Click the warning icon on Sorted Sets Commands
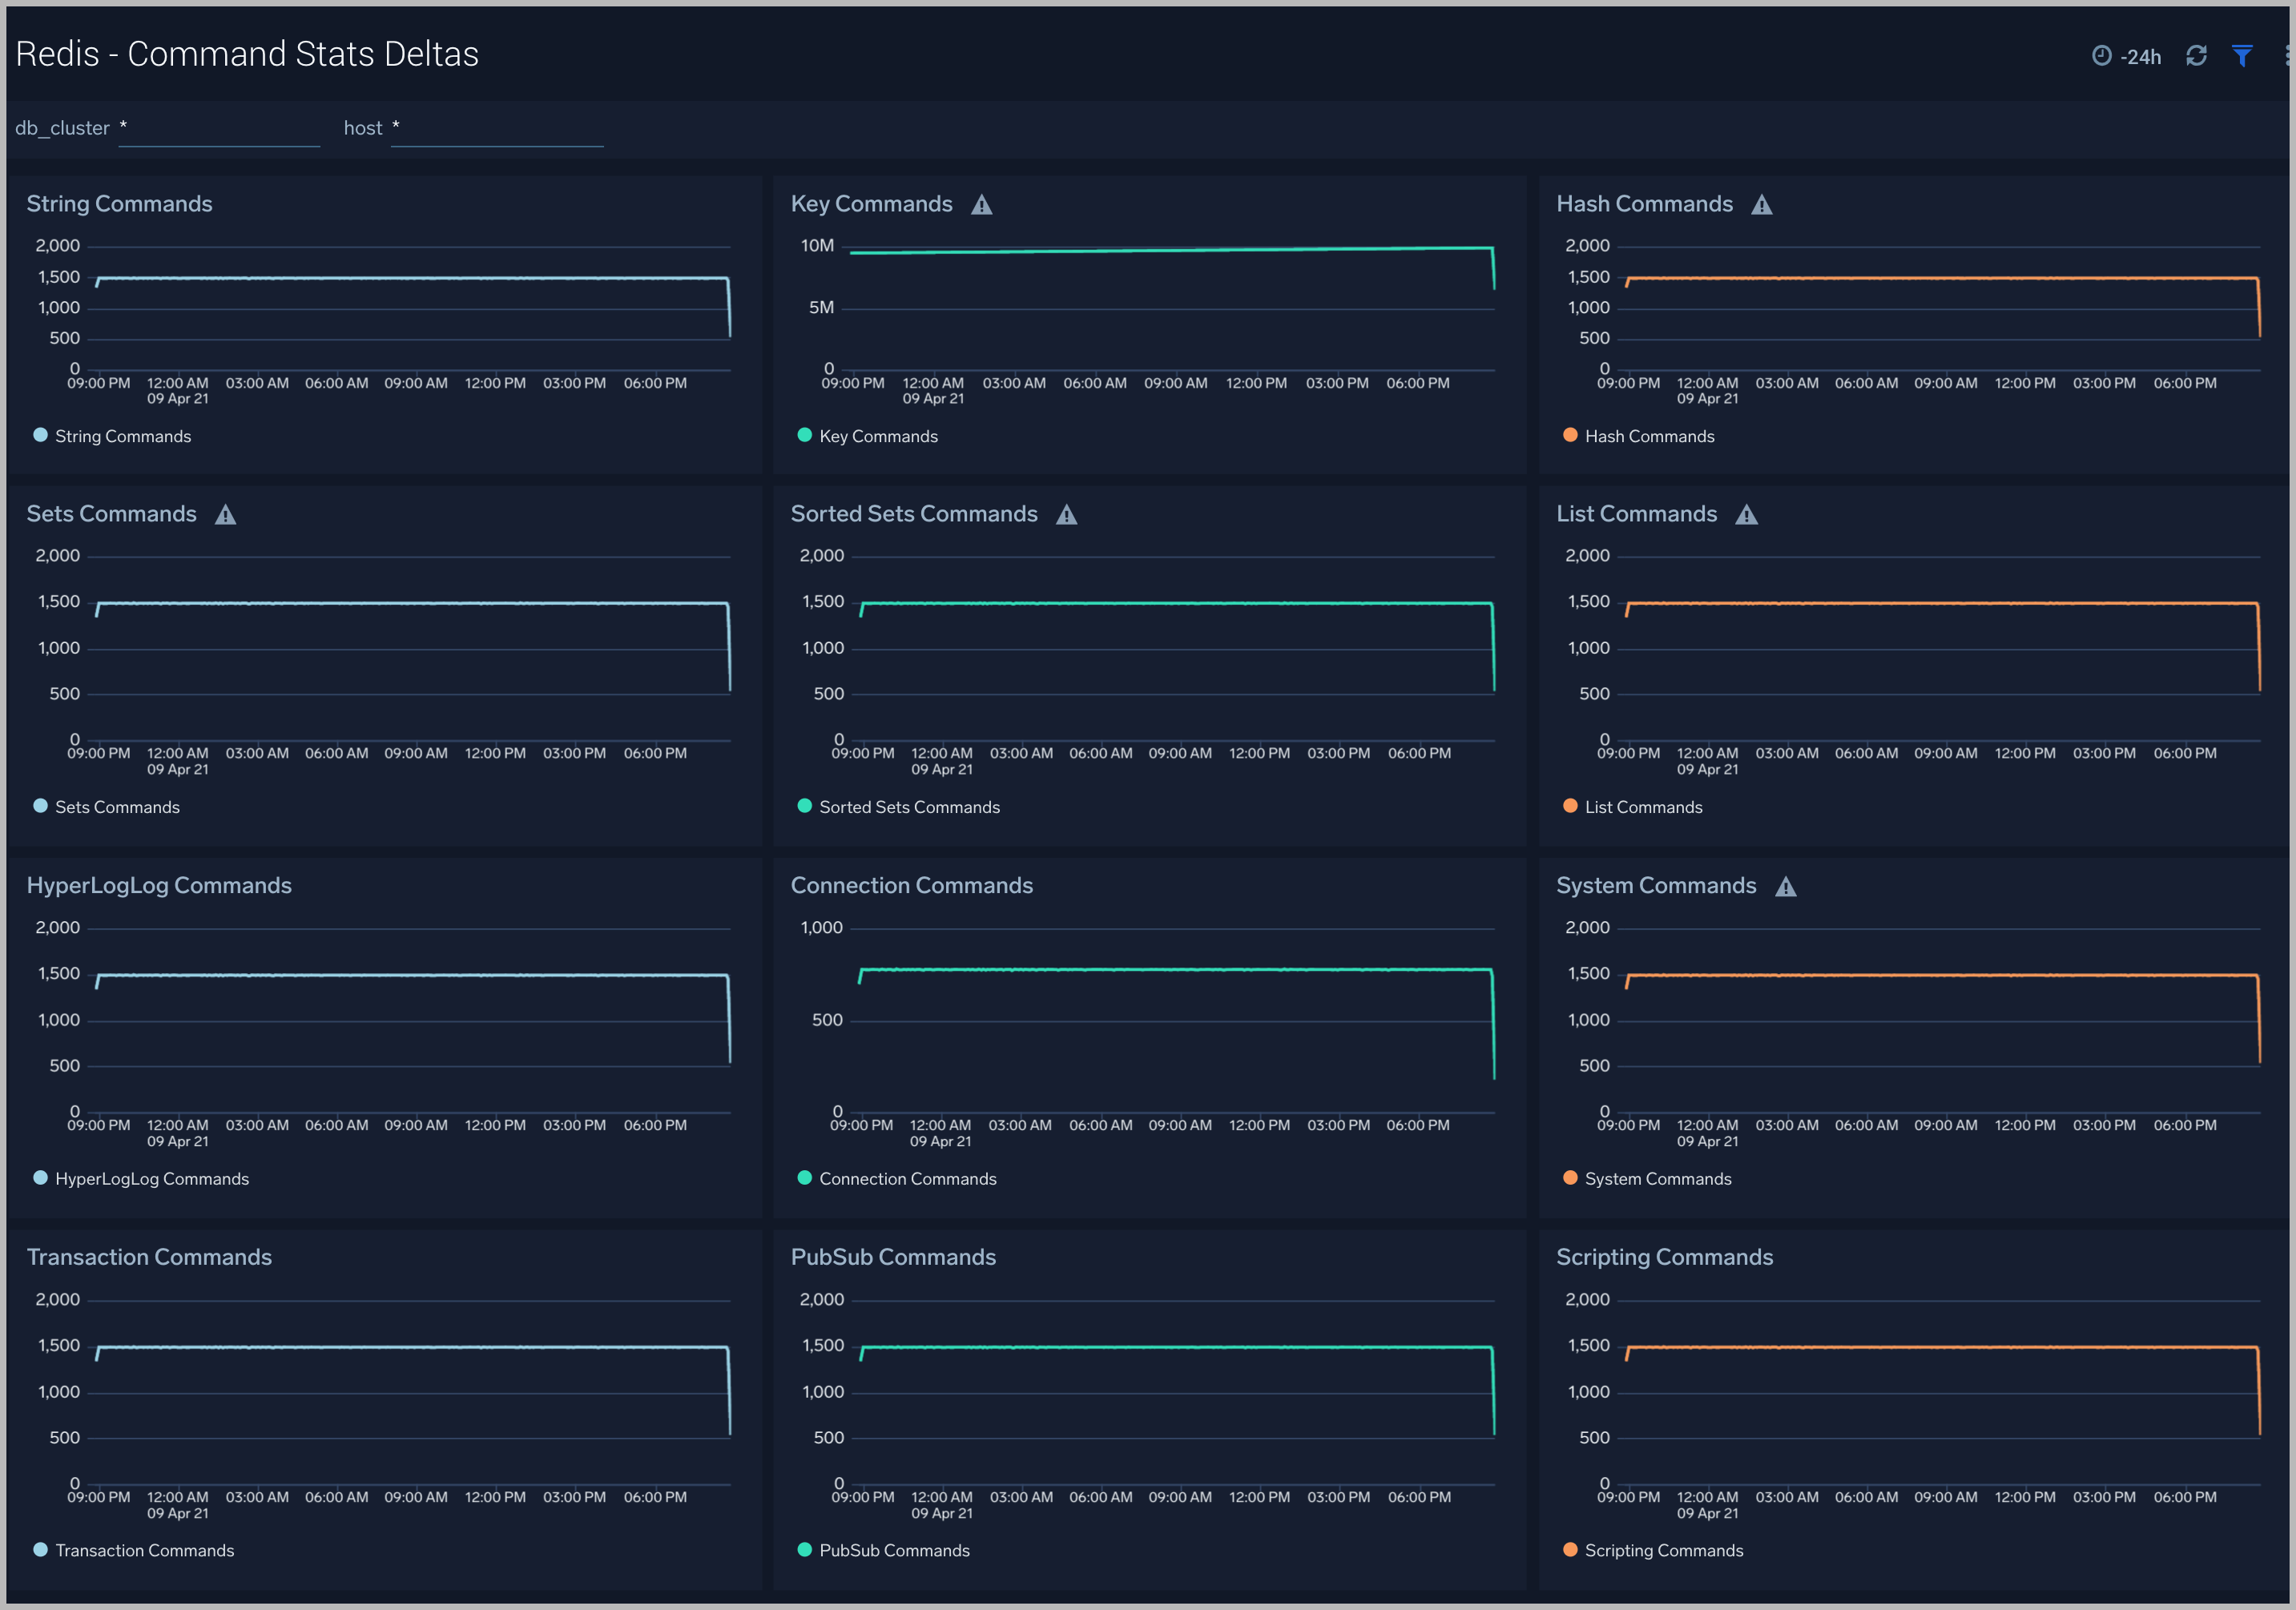The image size is (2296, 1610). 1067,514
